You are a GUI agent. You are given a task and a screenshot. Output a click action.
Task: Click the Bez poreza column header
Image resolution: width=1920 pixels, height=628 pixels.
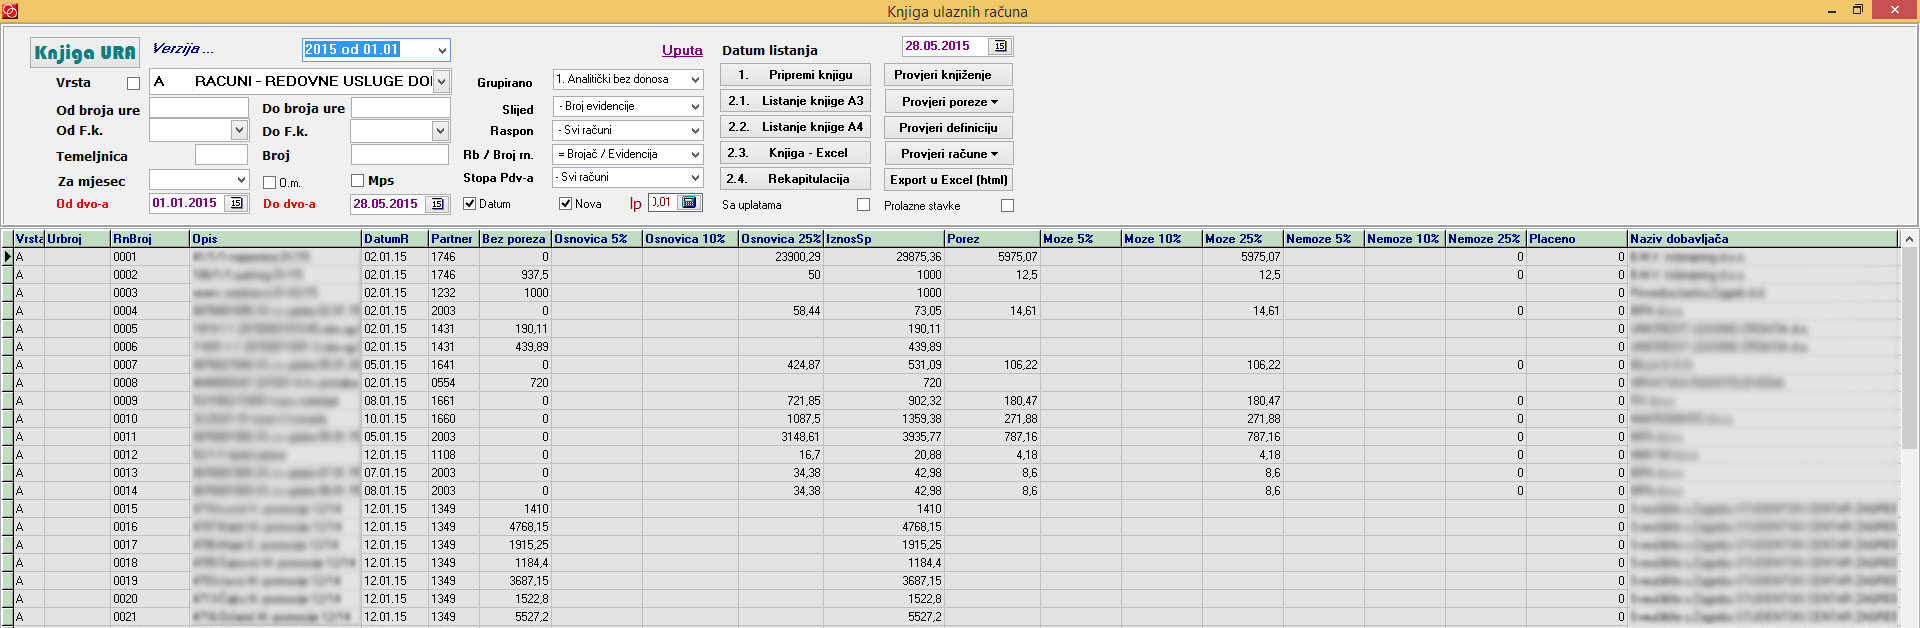pyautogui.click(x=515, y=239)
